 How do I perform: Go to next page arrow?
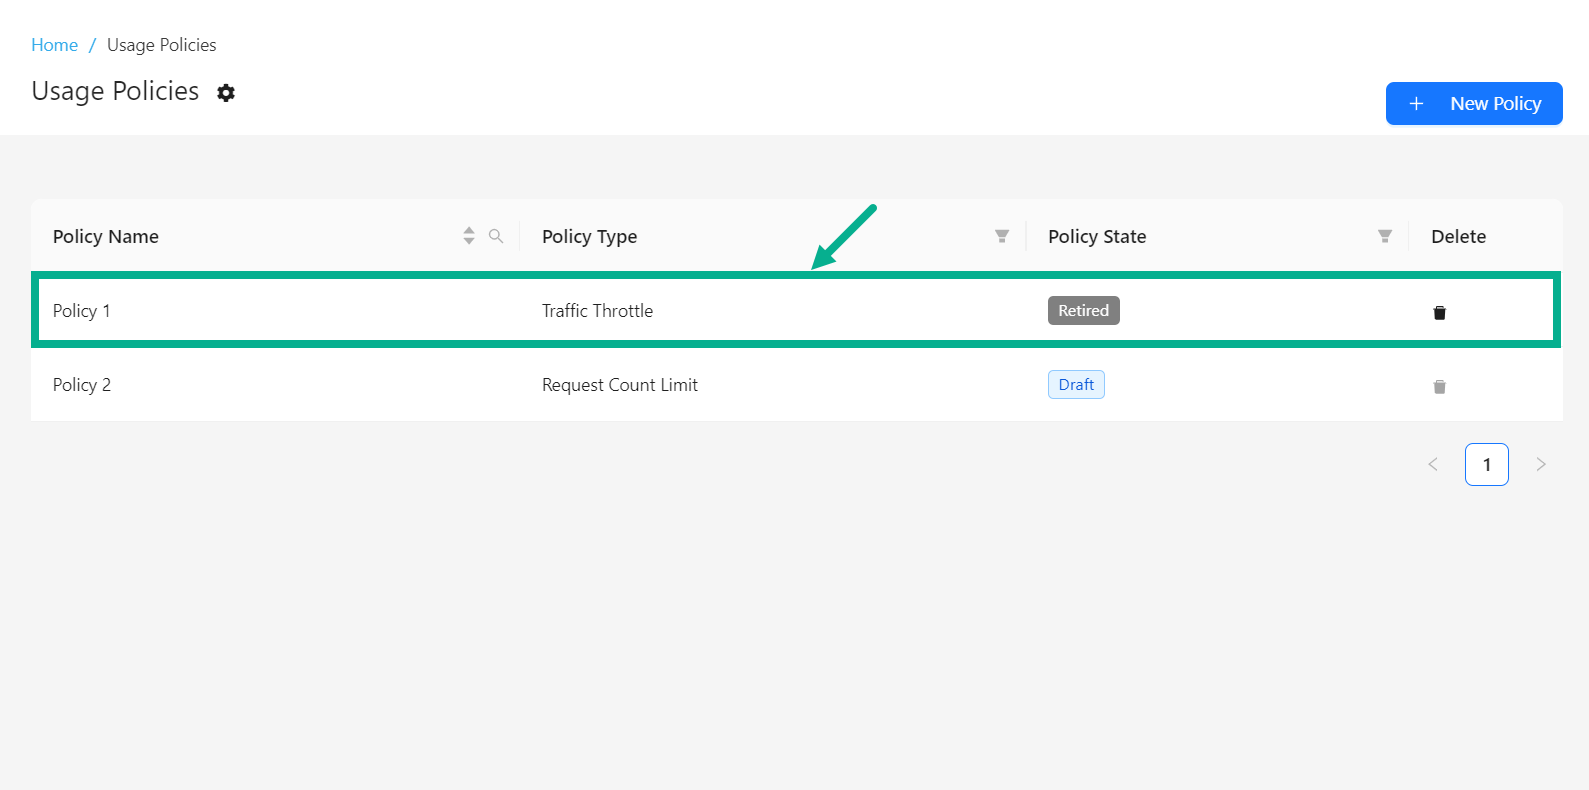click(x=1541, y=464)
